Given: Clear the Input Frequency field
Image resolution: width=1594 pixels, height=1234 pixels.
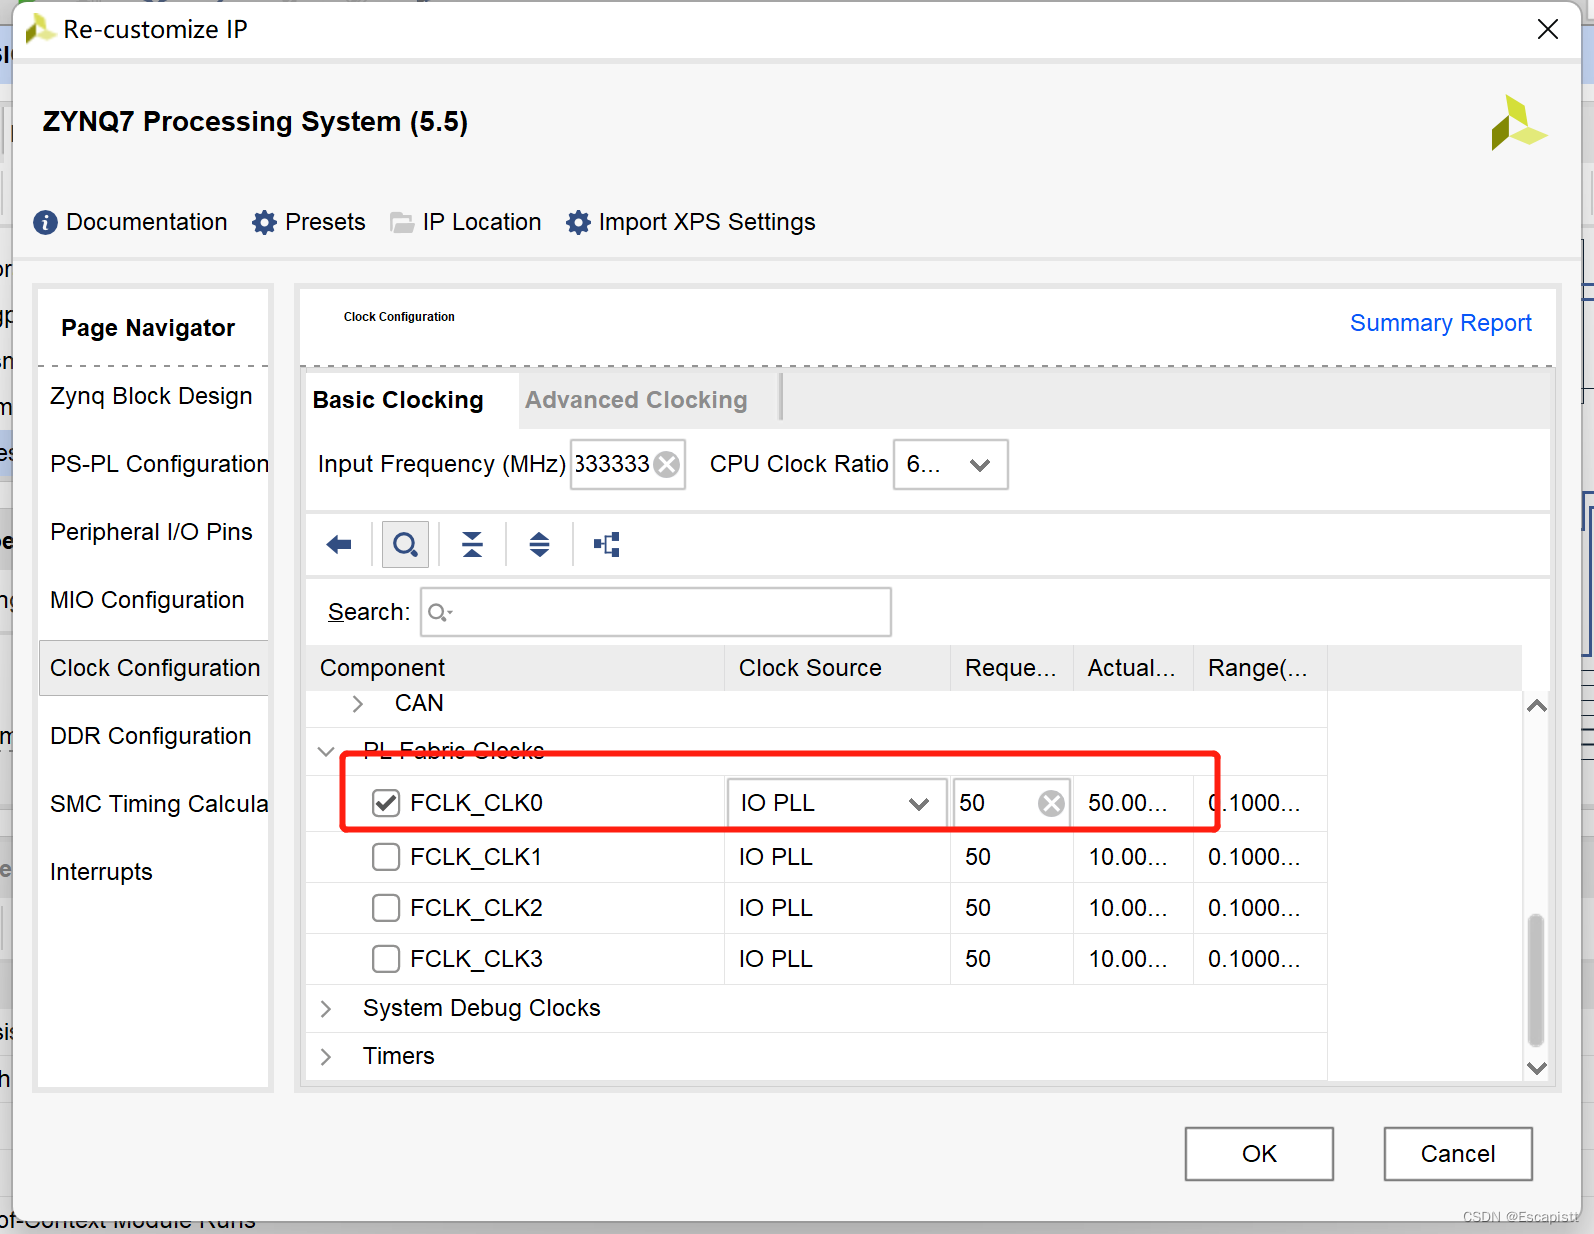Looking at the screenshot, I should point(667,464).
